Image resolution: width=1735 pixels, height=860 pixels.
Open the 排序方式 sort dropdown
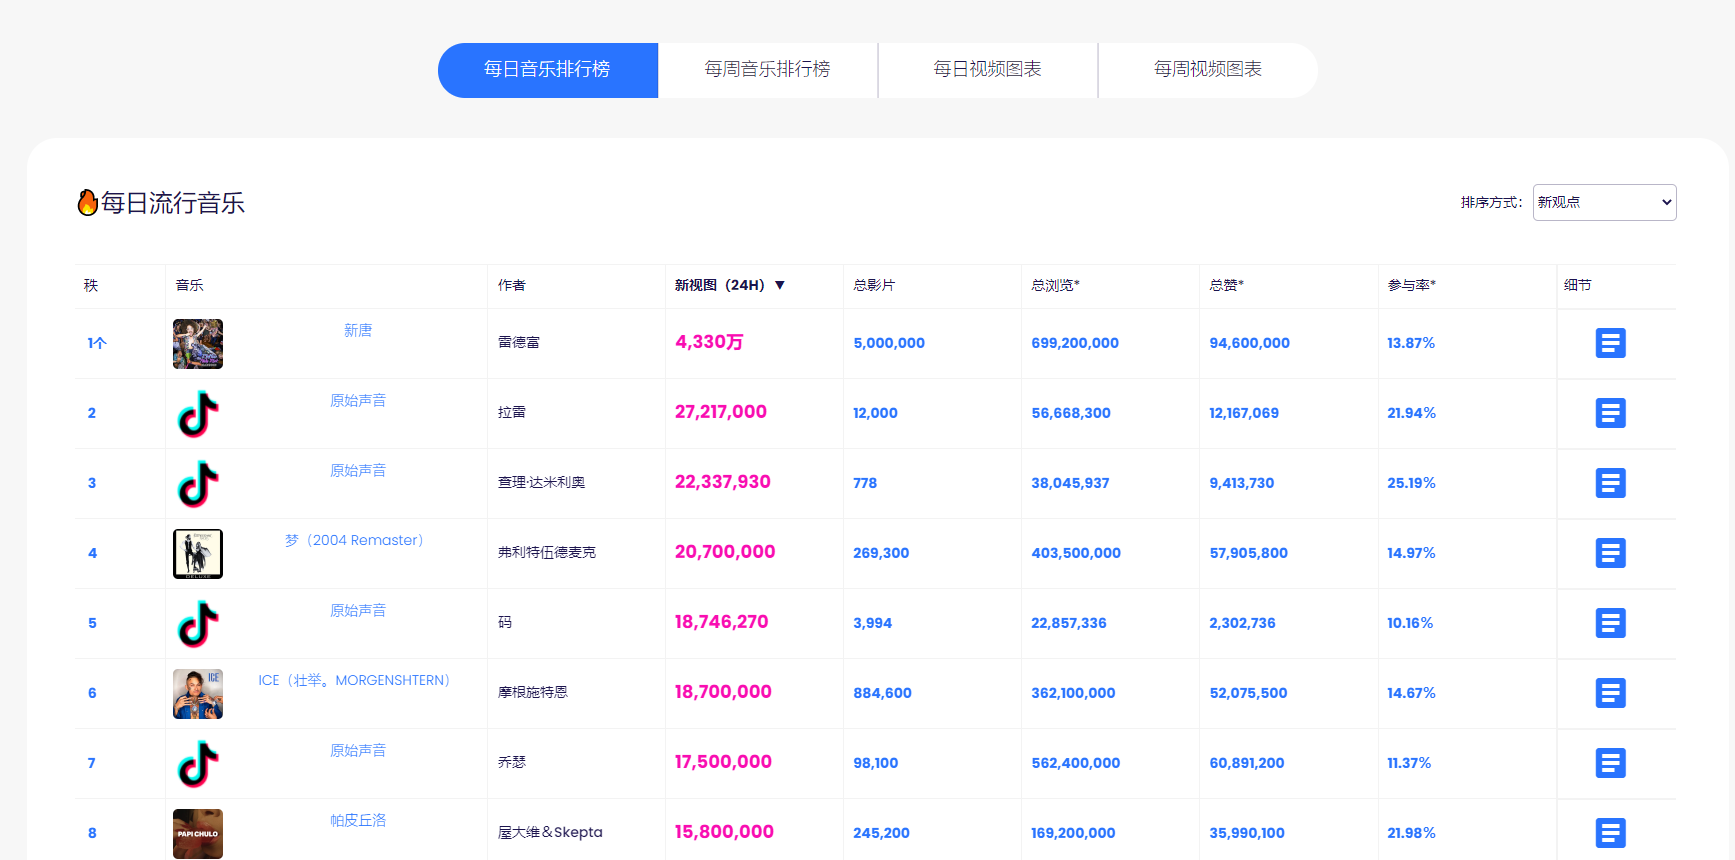[x=1604, y=202]
